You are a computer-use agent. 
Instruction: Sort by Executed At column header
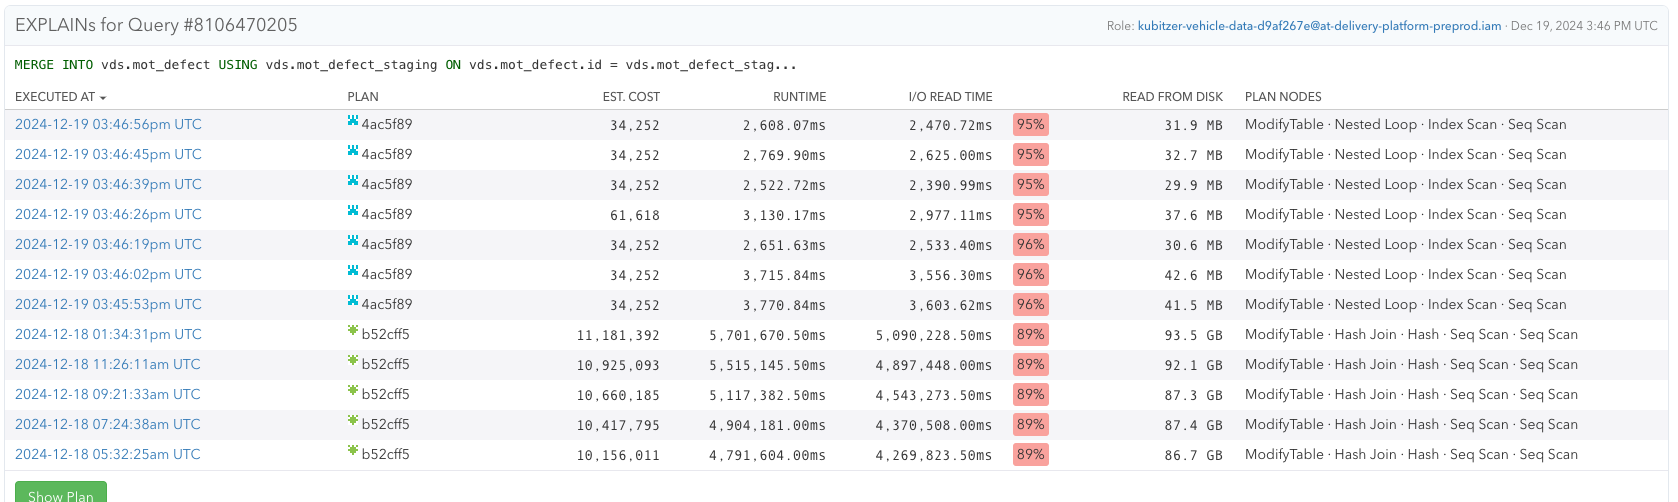click(55, 97)
